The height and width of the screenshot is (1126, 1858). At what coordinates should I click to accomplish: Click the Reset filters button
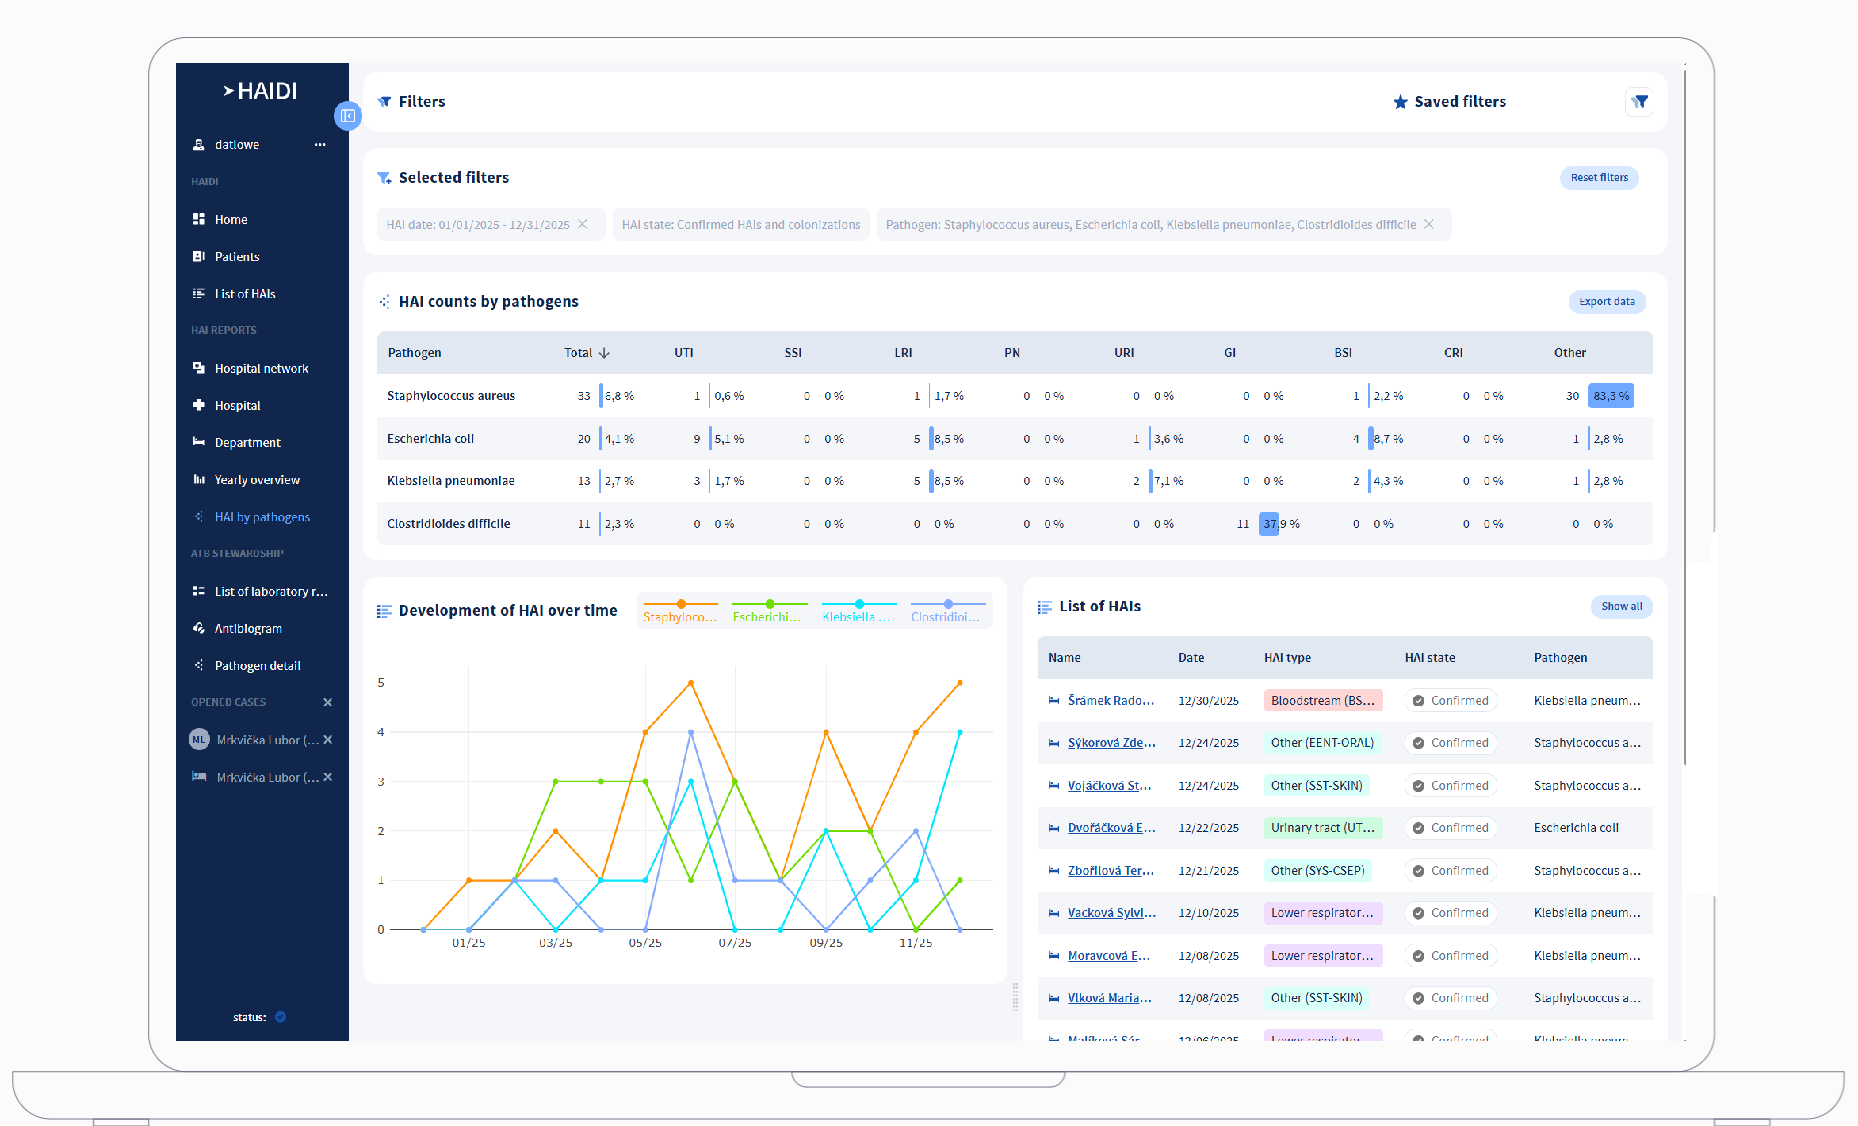point(1598,178)
